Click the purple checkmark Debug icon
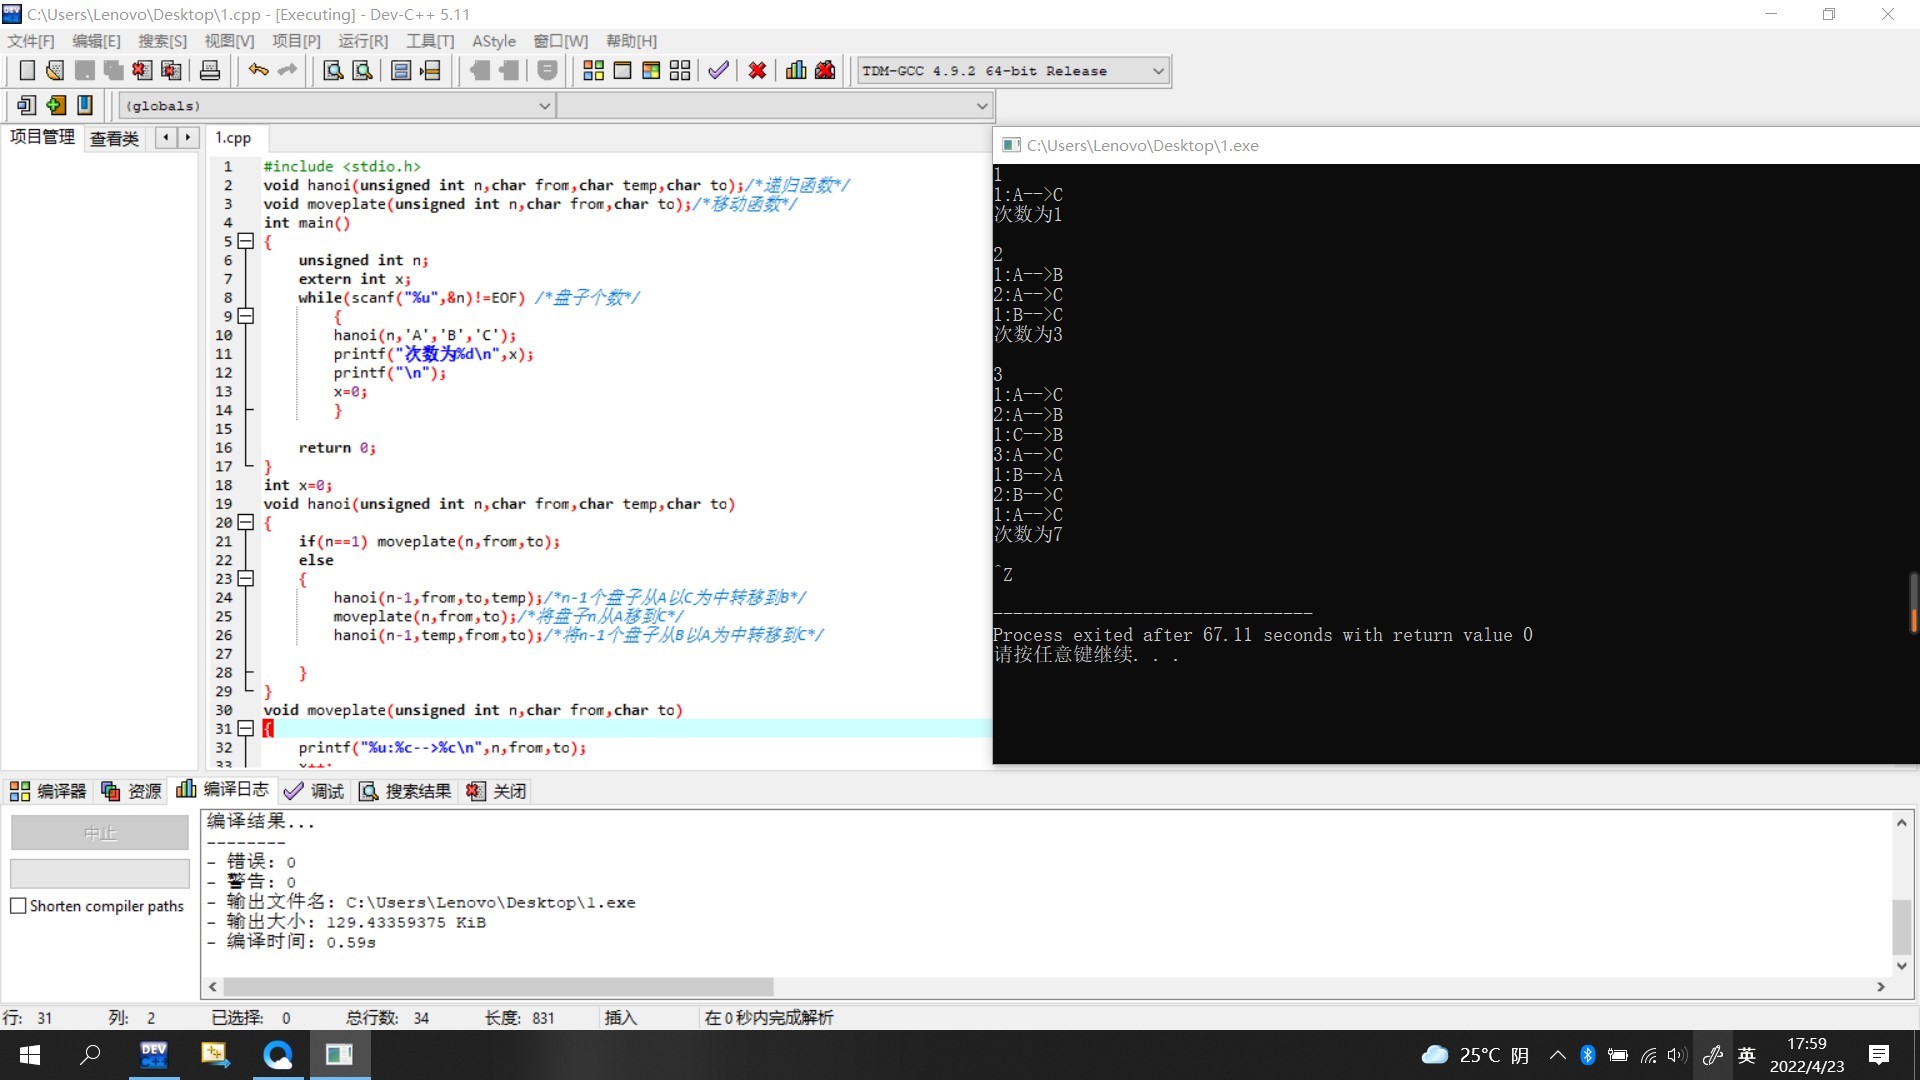The height and width of the screenshot is (1080, 1920). tap(718, 71)
